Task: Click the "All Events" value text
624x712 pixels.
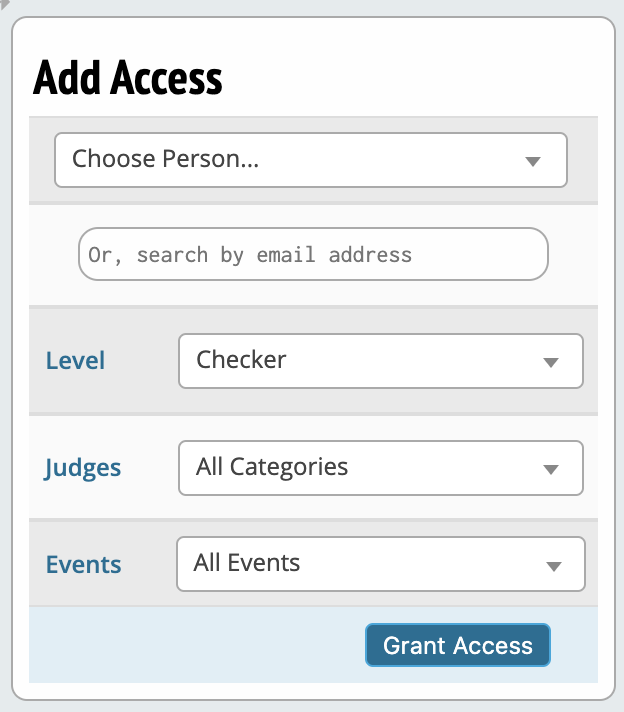Action: [247, 563]
